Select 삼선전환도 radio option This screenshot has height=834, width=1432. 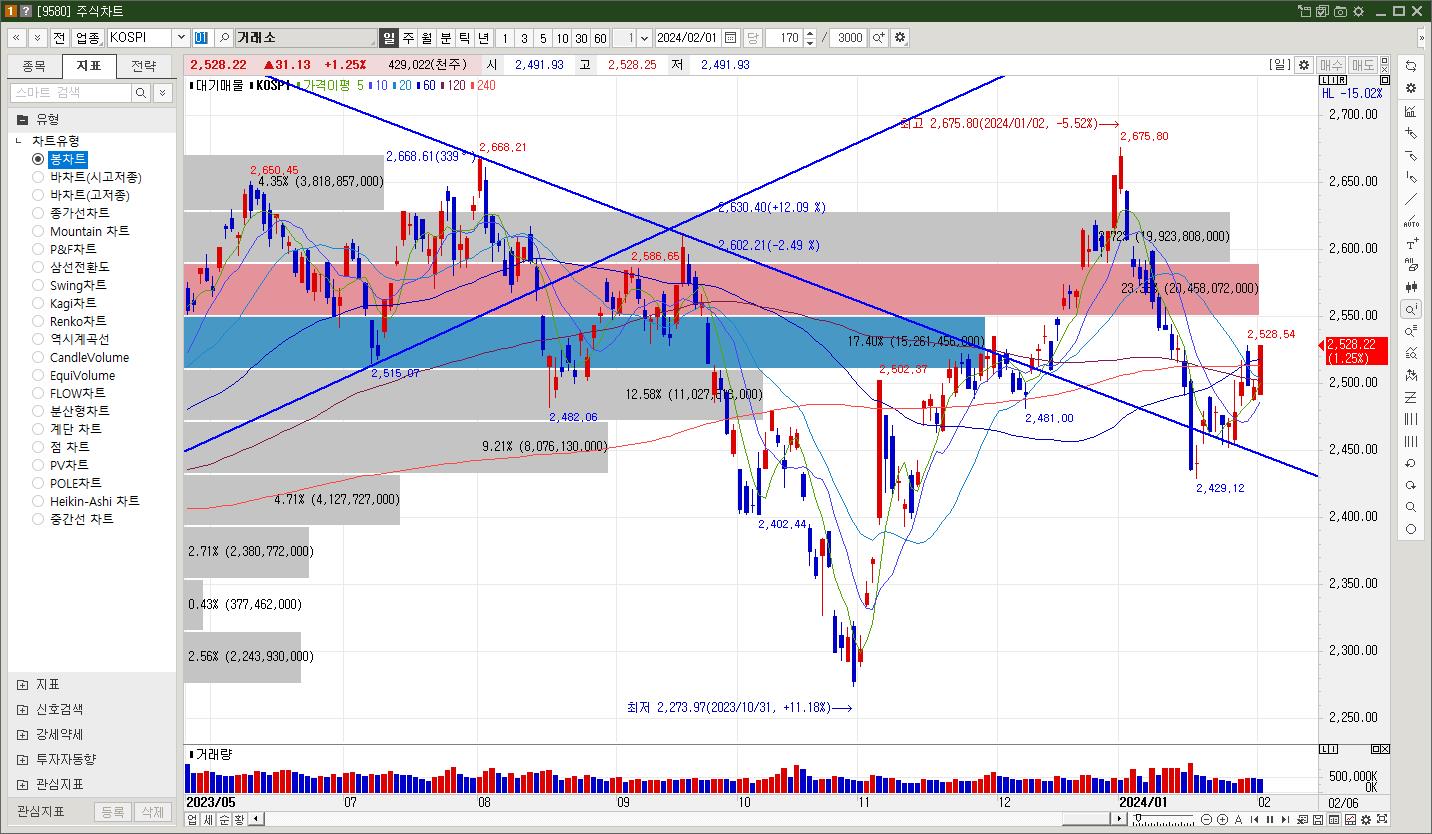[38, 267]
